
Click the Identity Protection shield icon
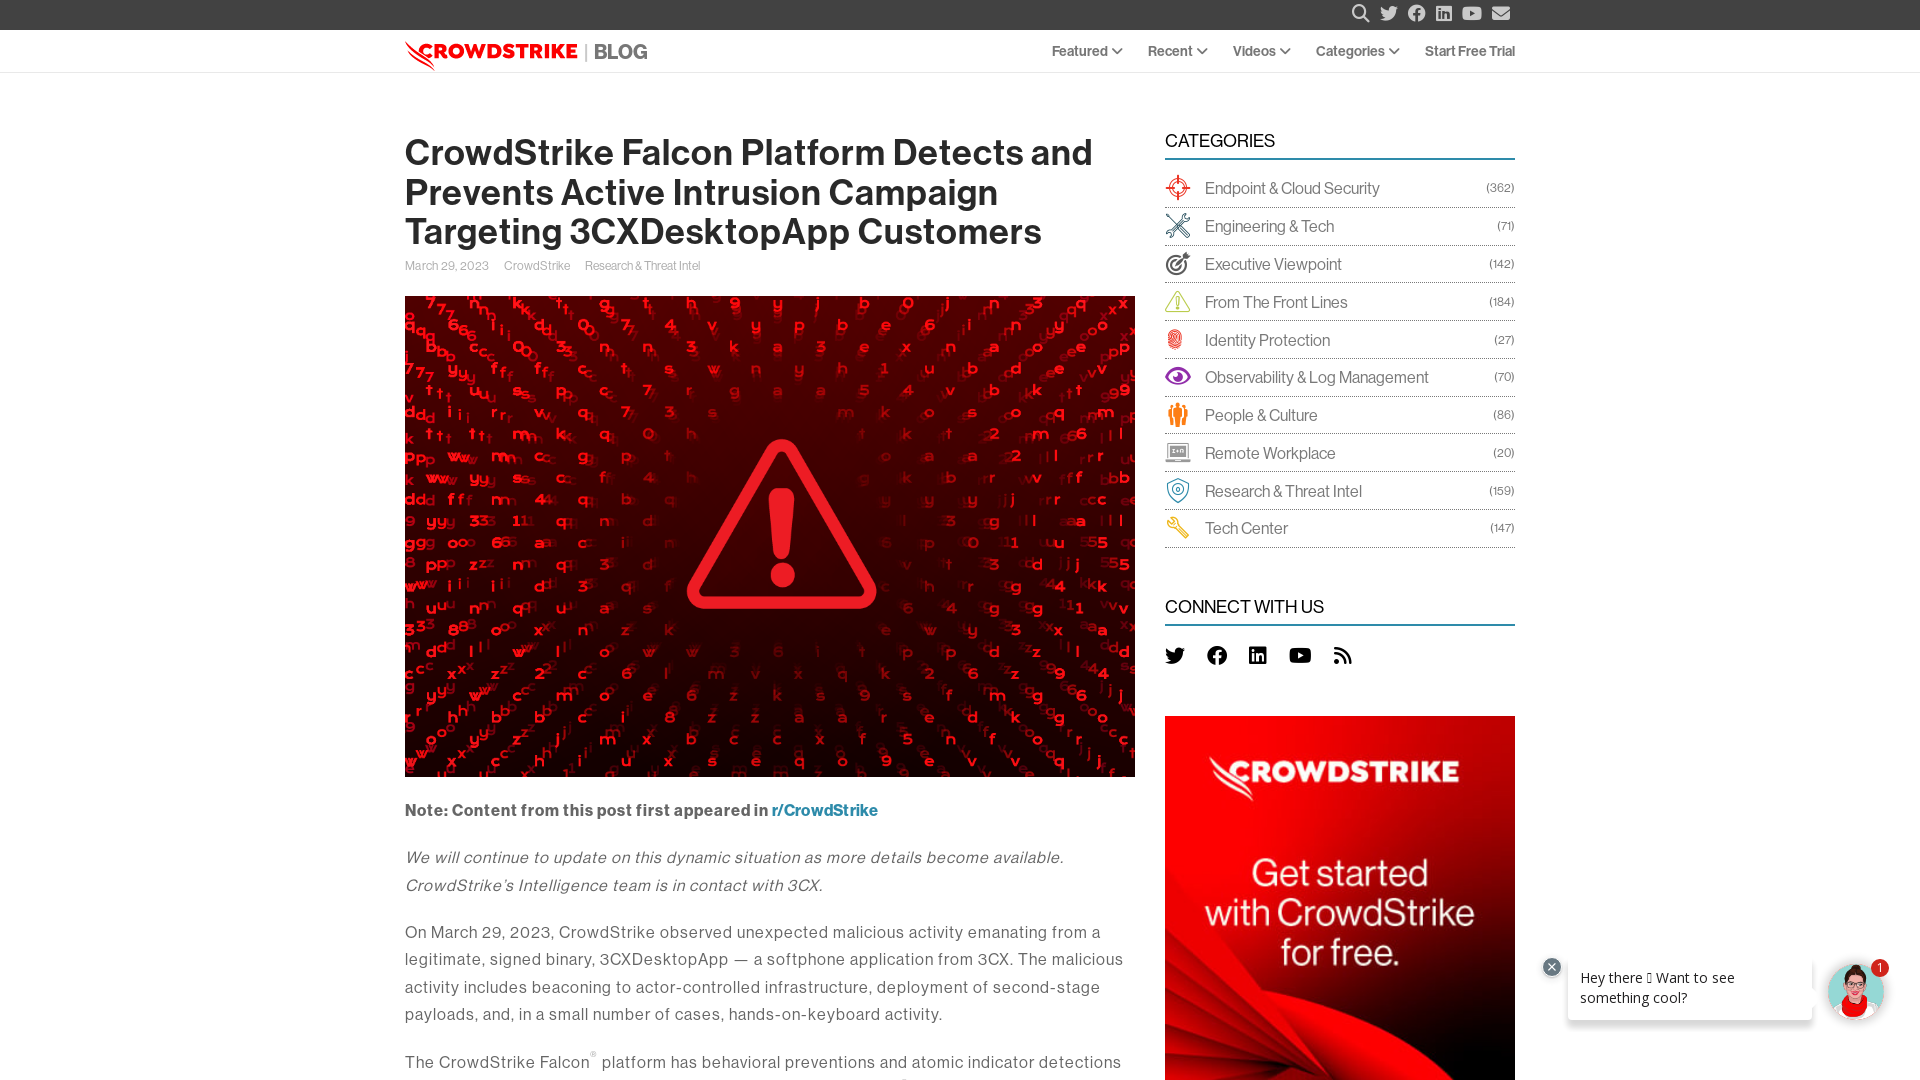point(1176,339)
